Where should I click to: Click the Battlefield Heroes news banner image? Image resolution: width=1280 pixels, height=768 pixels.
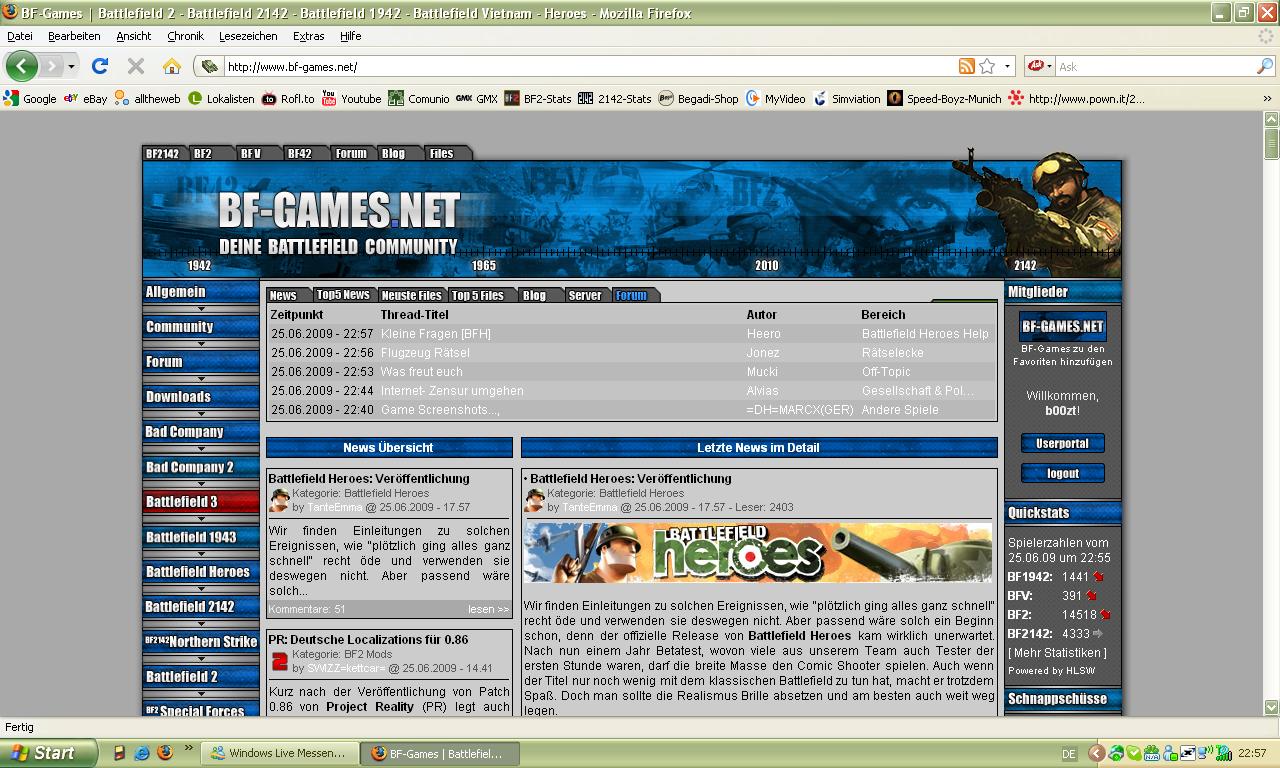(758, 552)
